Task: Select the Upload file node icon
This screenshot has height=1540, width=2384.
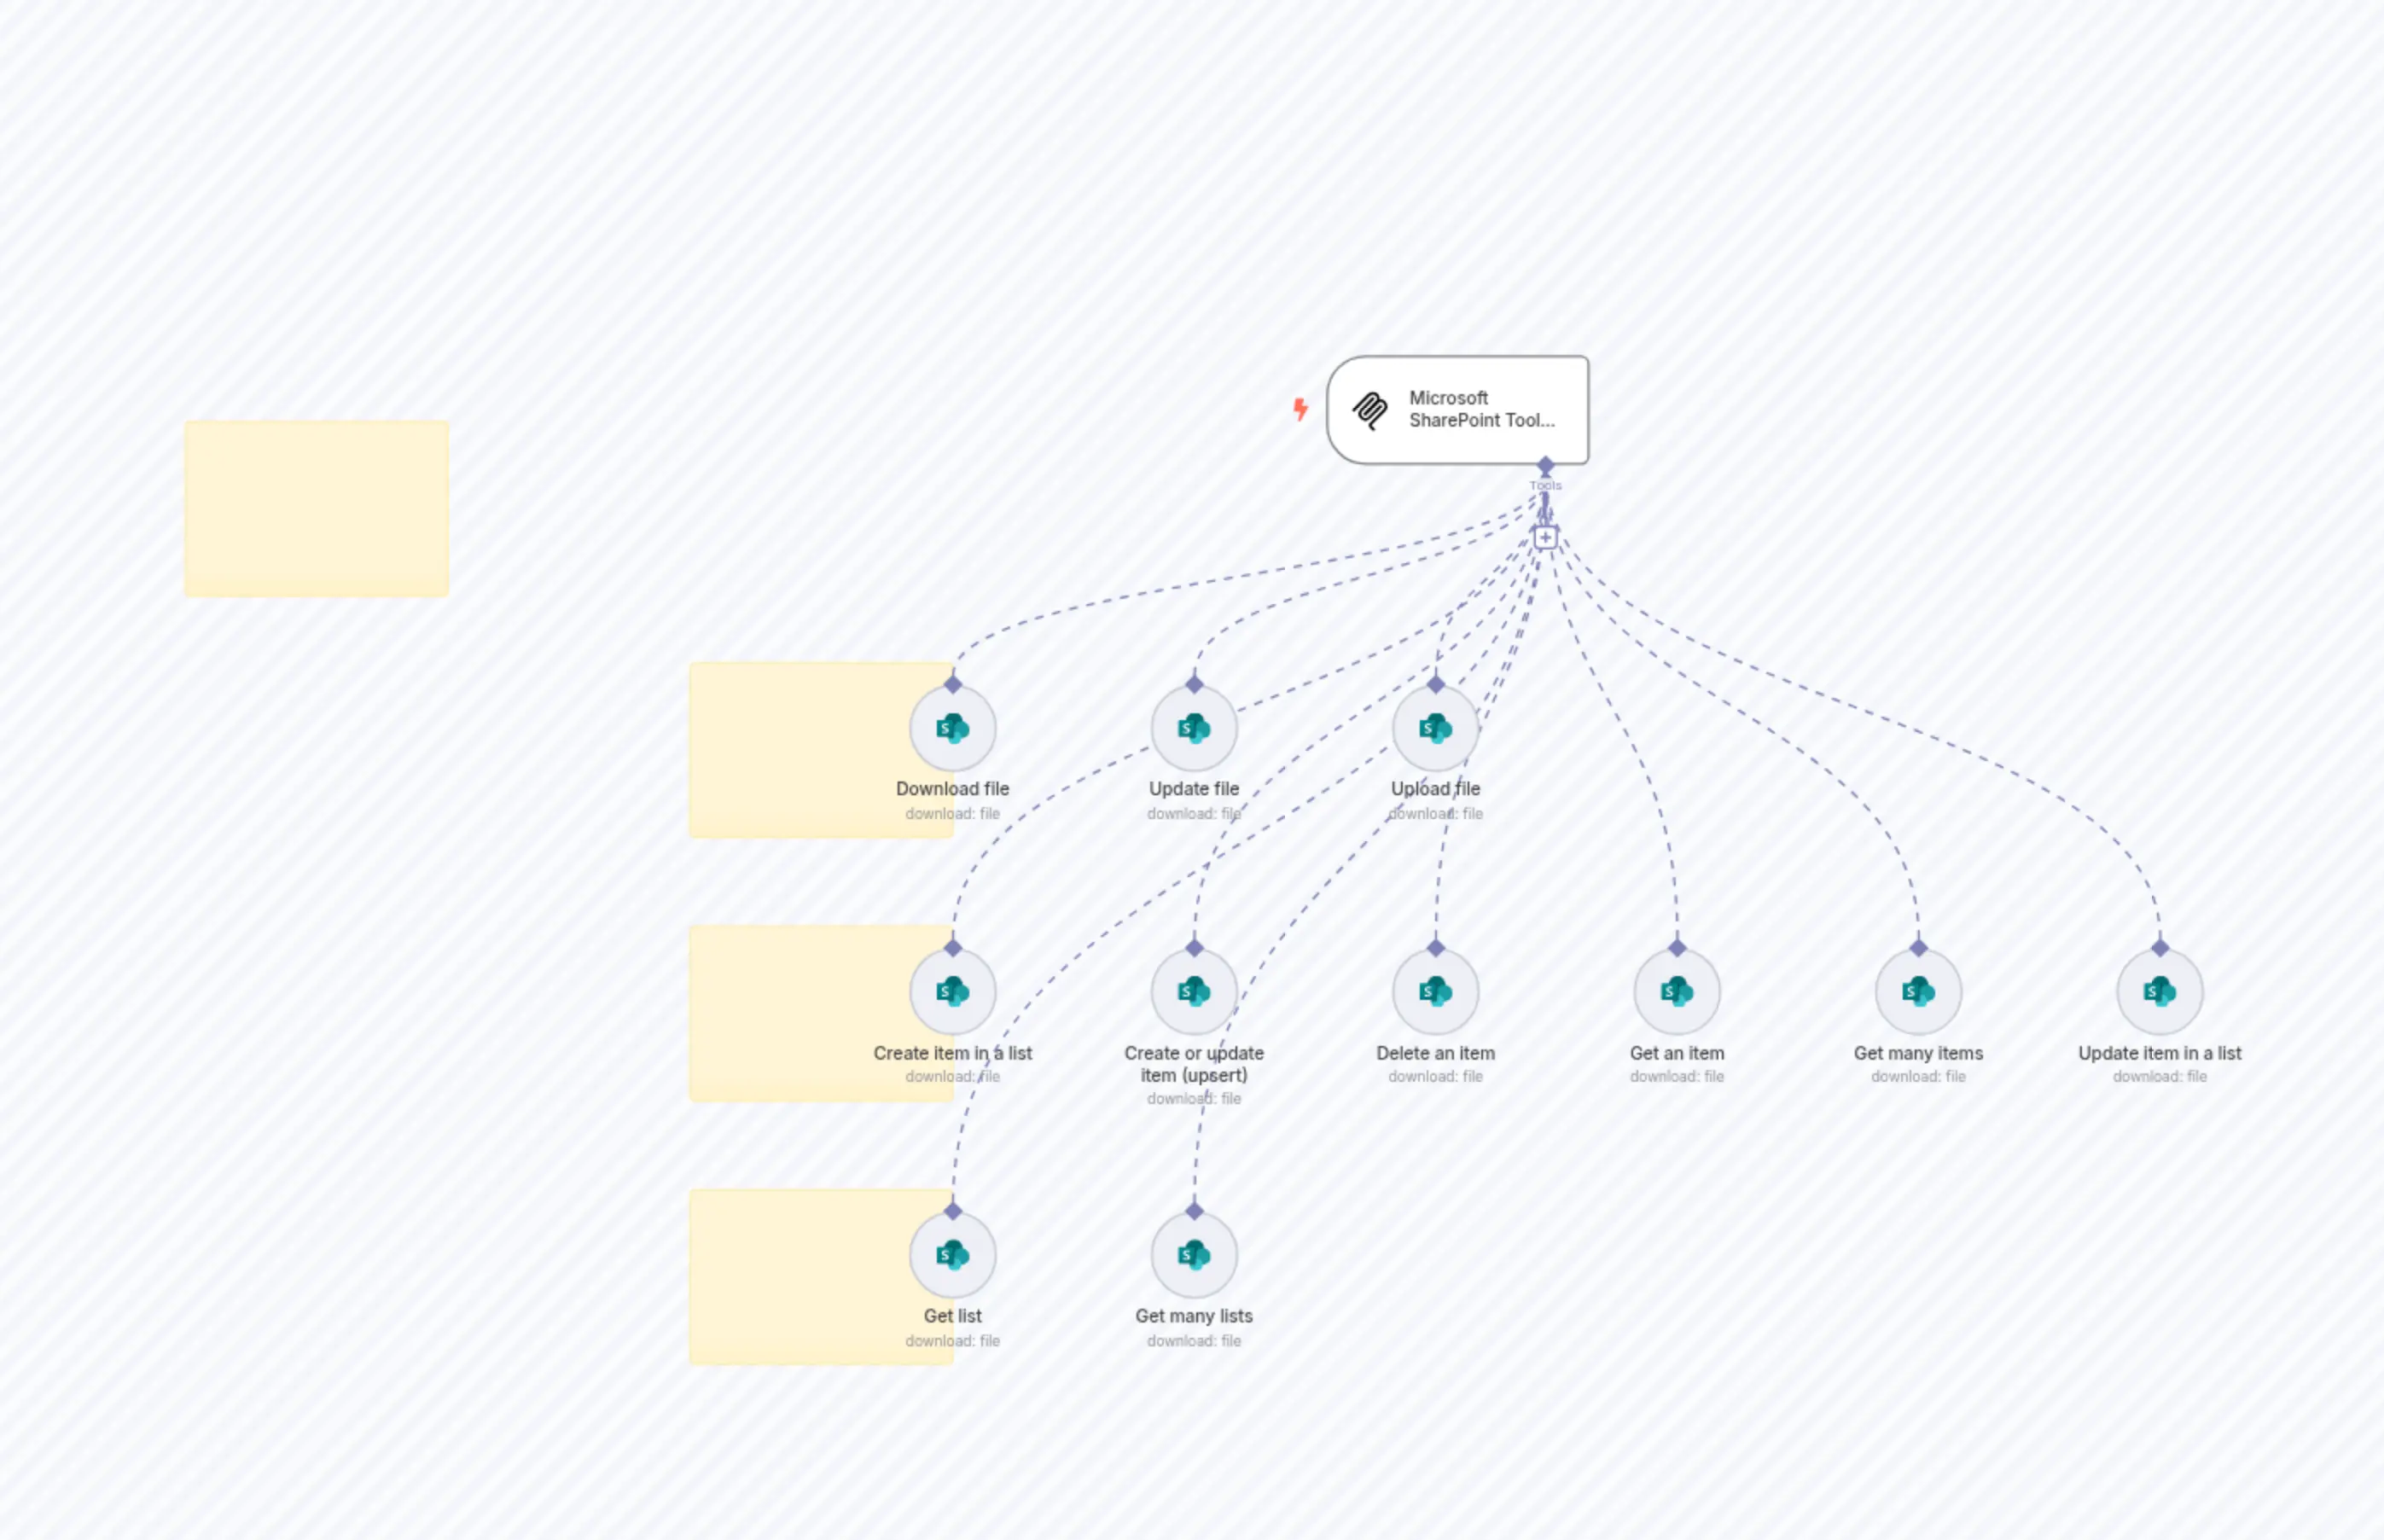Action: point(1435,728)
